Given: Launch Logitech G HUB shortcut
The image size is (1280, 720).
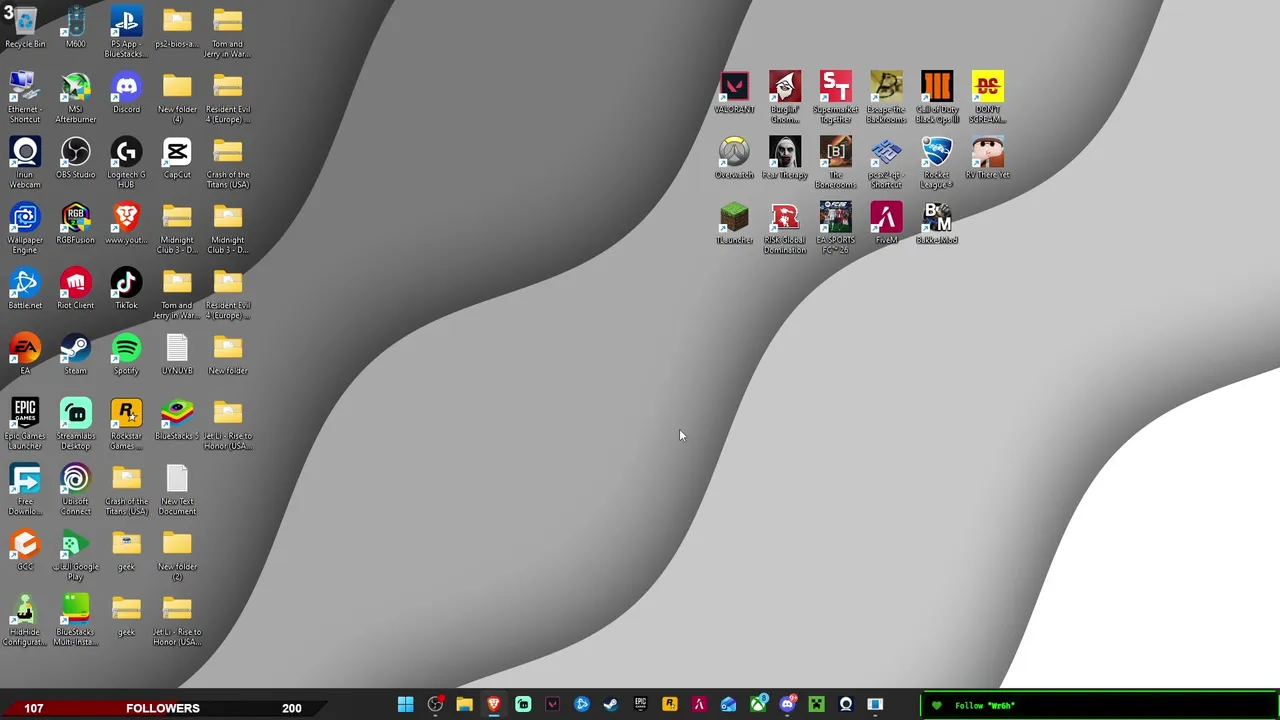Looking at the screenshot, I should click(126, 163).
